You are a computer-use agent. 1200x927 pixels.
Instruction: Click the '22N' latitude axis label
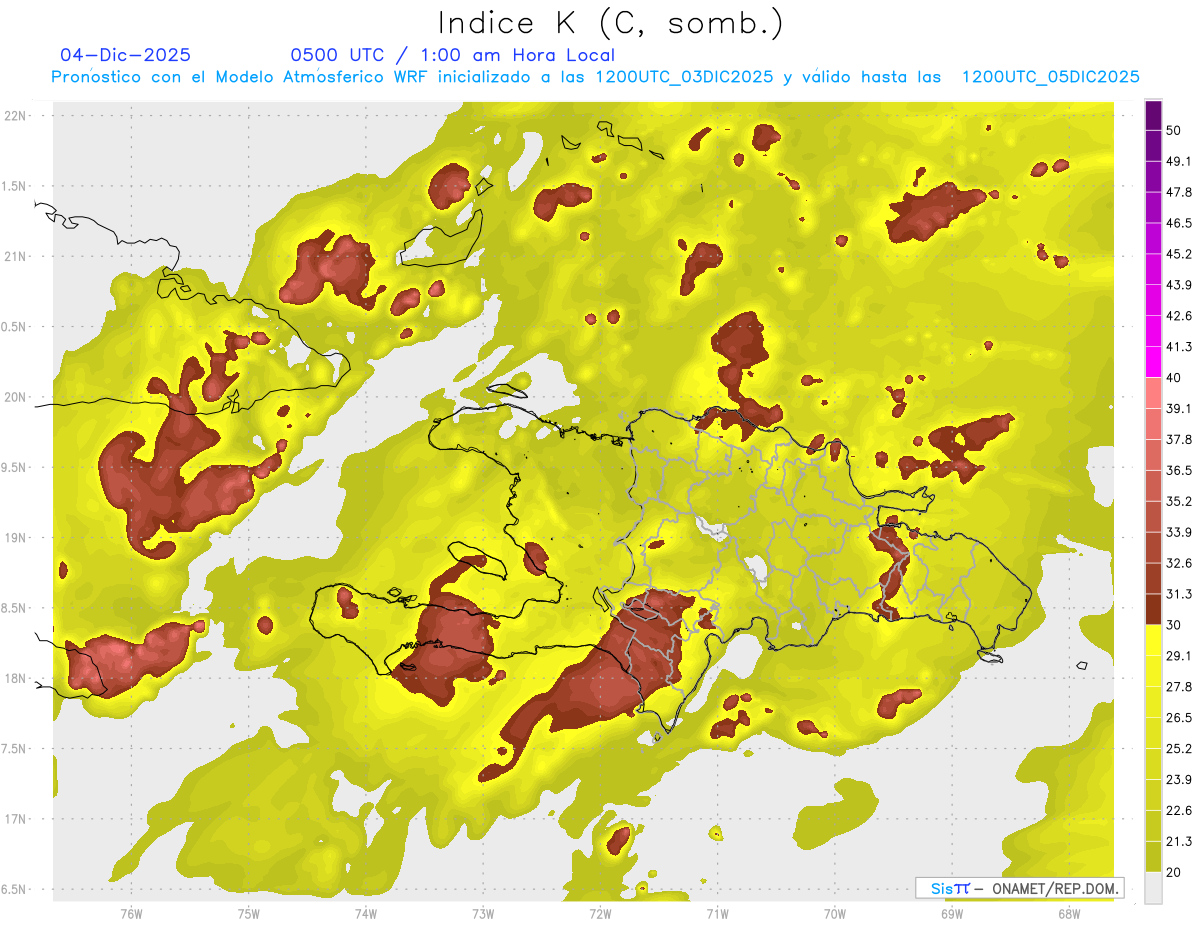tap(16, 116)
